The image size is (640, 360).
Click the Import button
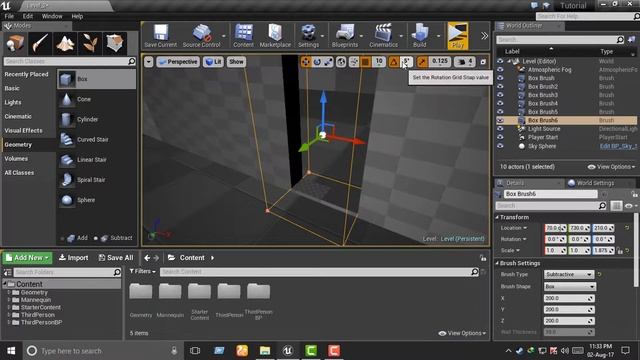tap(73, 258)
